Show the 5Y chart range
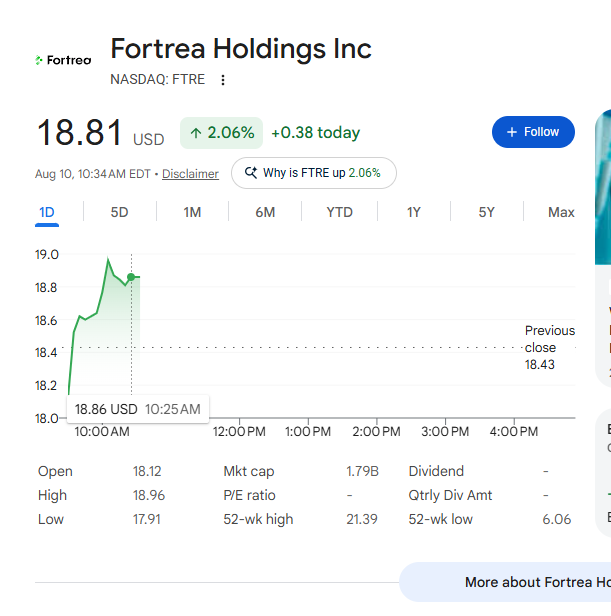 click(486, 213)
